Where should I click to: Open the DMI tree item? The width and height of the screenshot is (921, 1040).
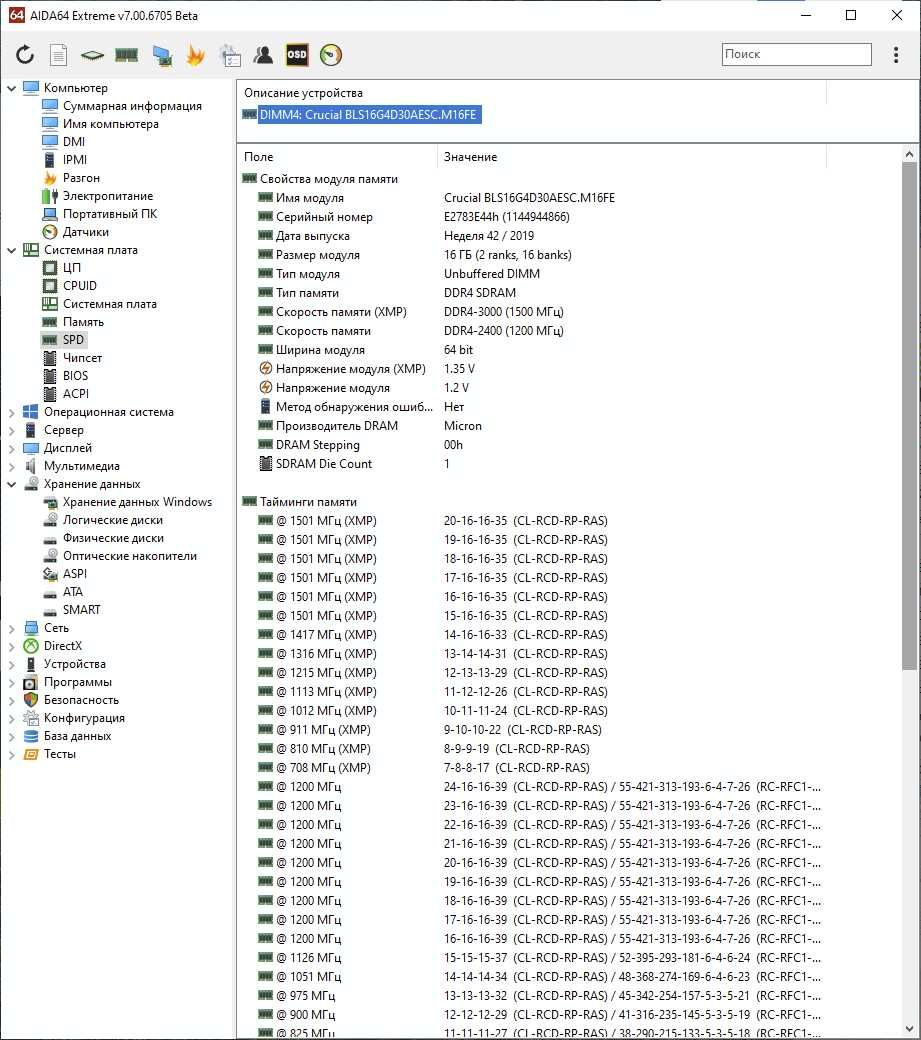tap(74, 141)
